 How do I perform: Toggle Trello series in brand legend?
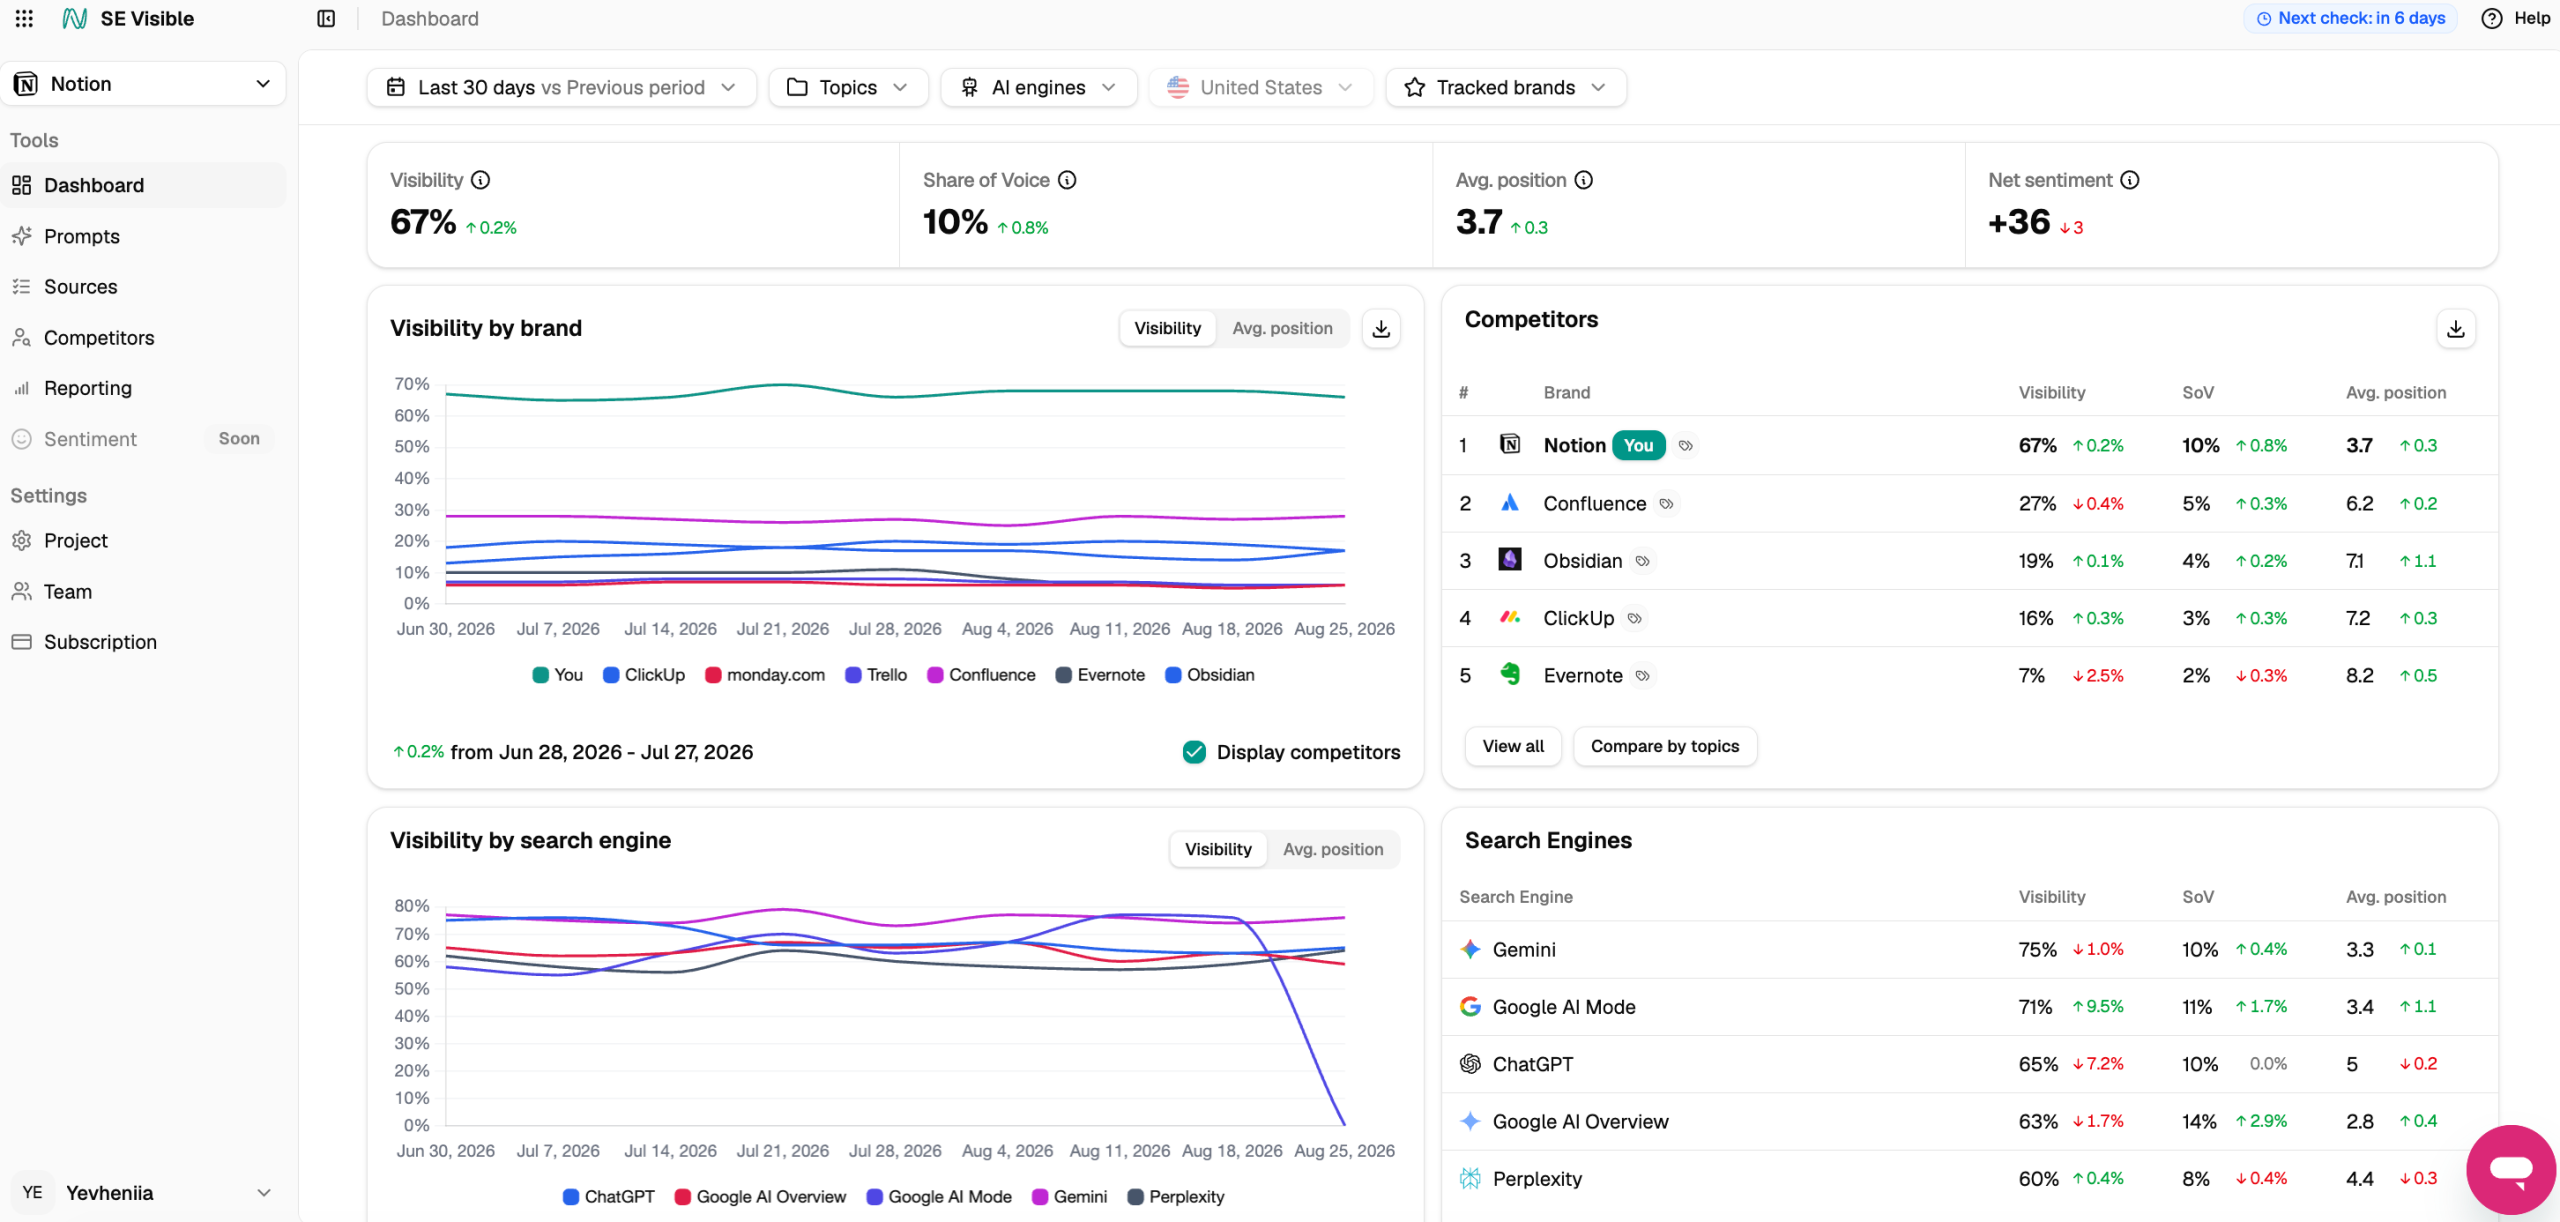pos(876,675)
